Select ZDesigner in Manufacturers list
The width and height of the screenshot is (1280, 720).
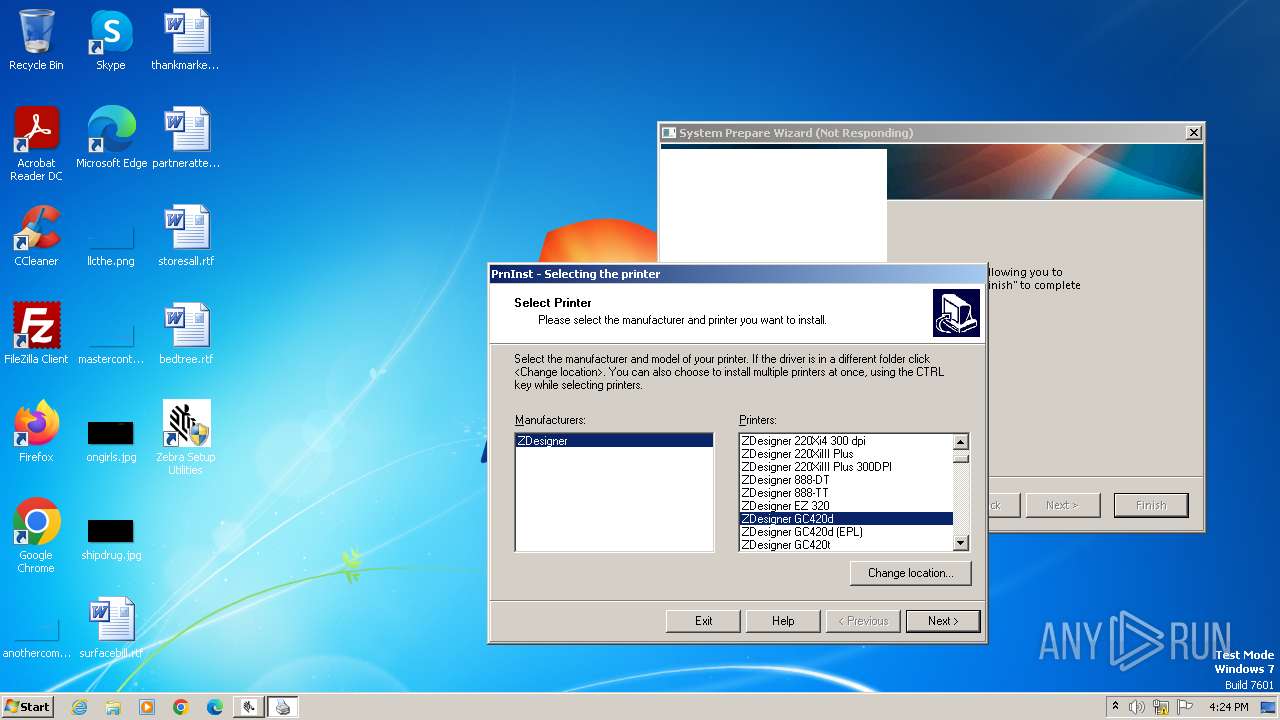614,440
